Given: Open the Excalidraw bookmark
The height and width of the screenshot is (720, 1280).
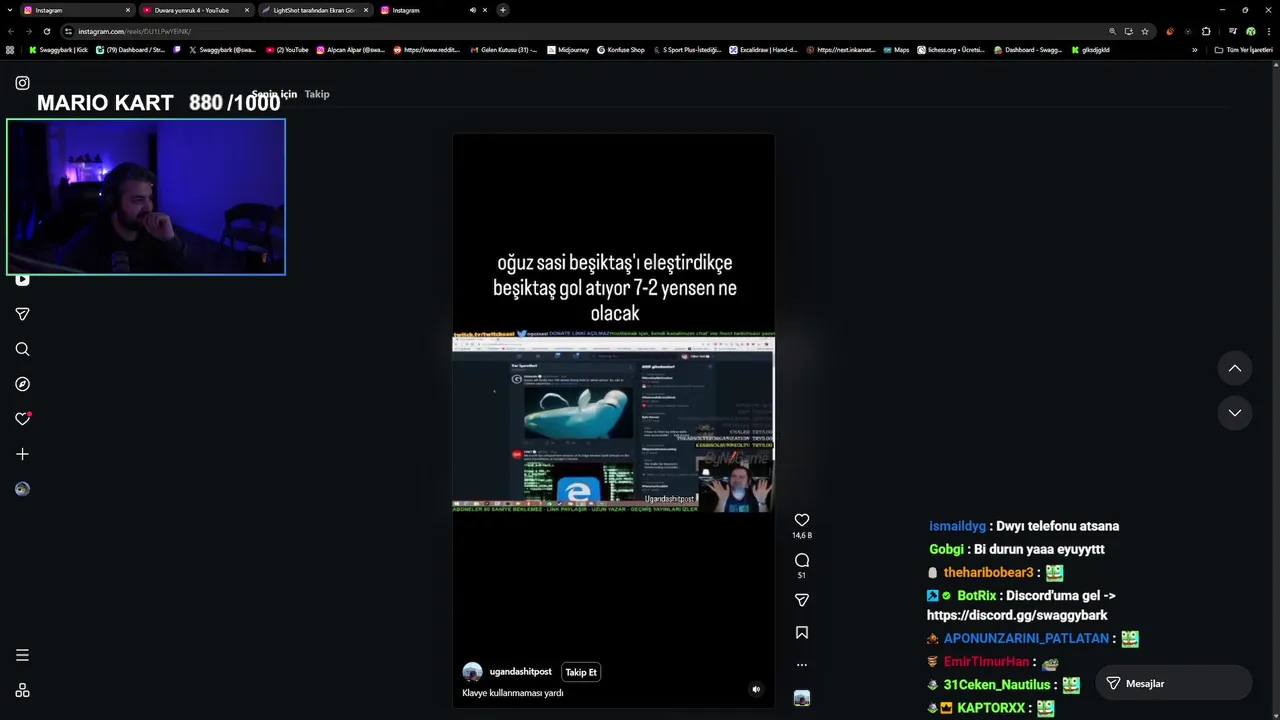Looking at the screenshot, I should 763,50.
